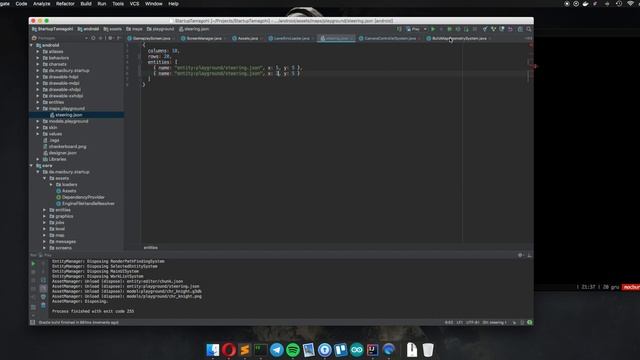Open the Trash in the dock

(x=428, y=350)
